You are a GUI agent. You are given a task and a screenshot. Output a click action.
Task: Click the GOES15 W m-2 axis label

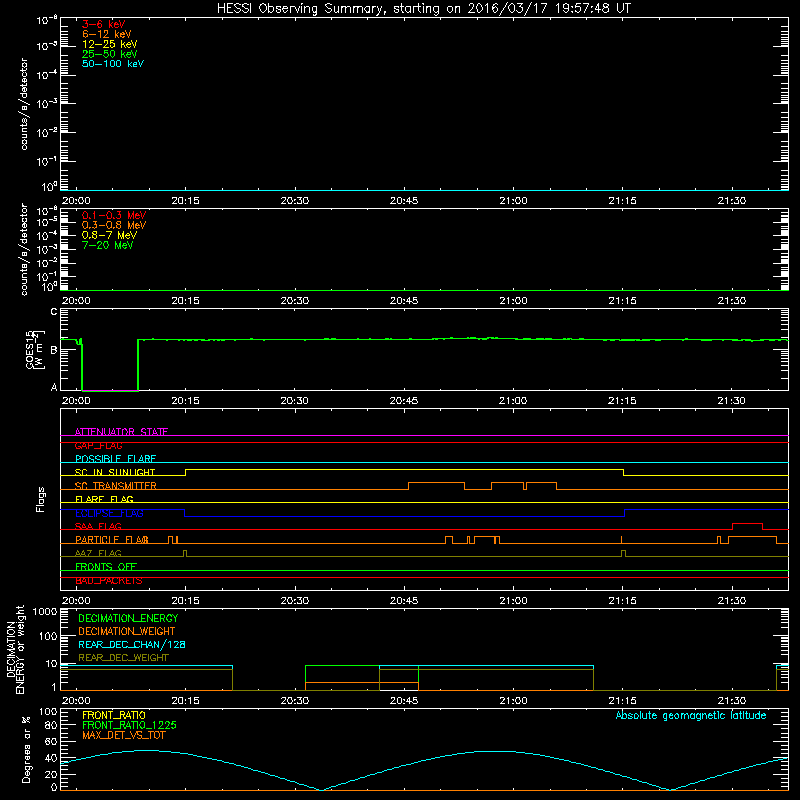tap(35, 349)
